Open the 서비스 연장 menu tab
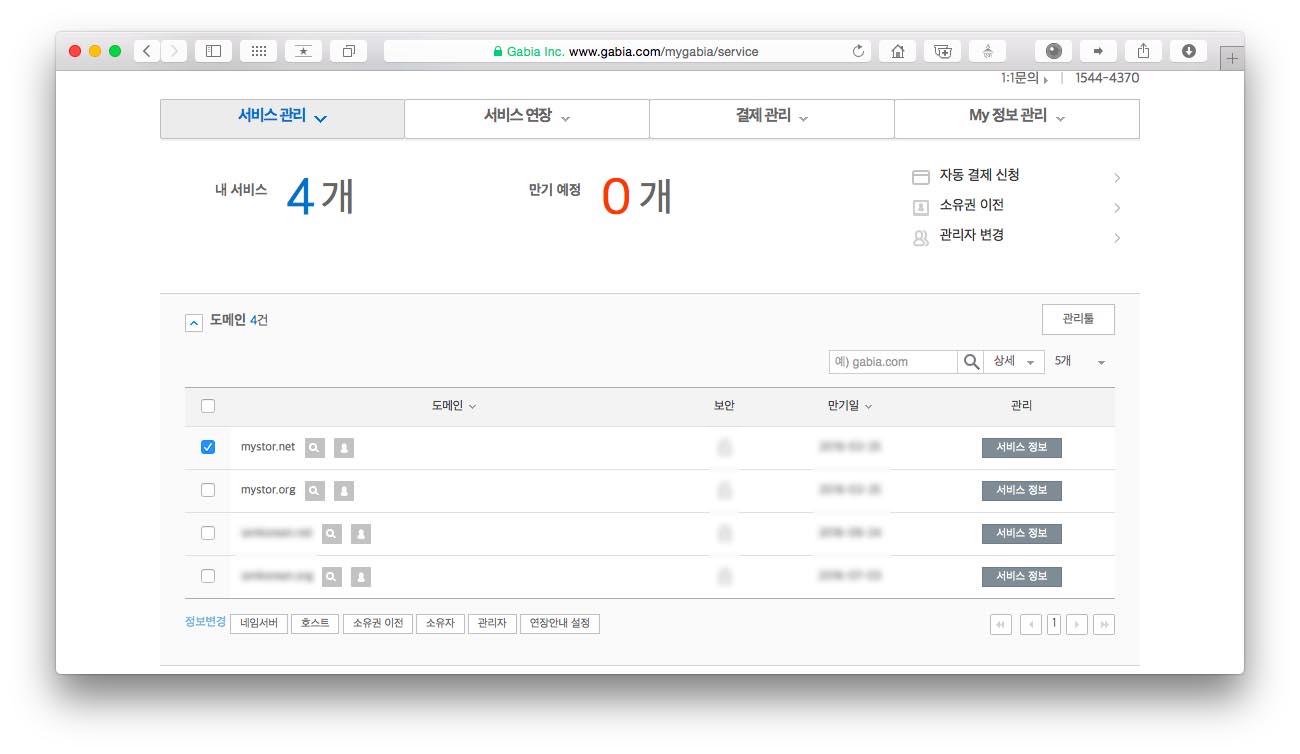Image resolution: width=1300 pixels, height=754 pixels. [526, 117]
